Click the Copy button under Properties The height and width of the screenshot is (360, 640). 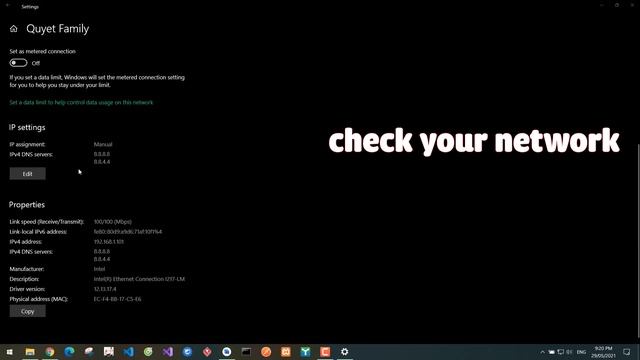coord(27,311)
